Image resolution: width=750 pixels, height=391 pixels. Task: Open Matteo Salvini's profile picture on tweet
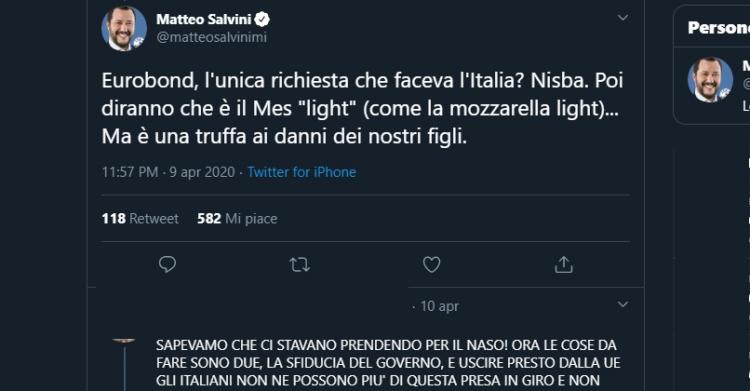(124, 29)
